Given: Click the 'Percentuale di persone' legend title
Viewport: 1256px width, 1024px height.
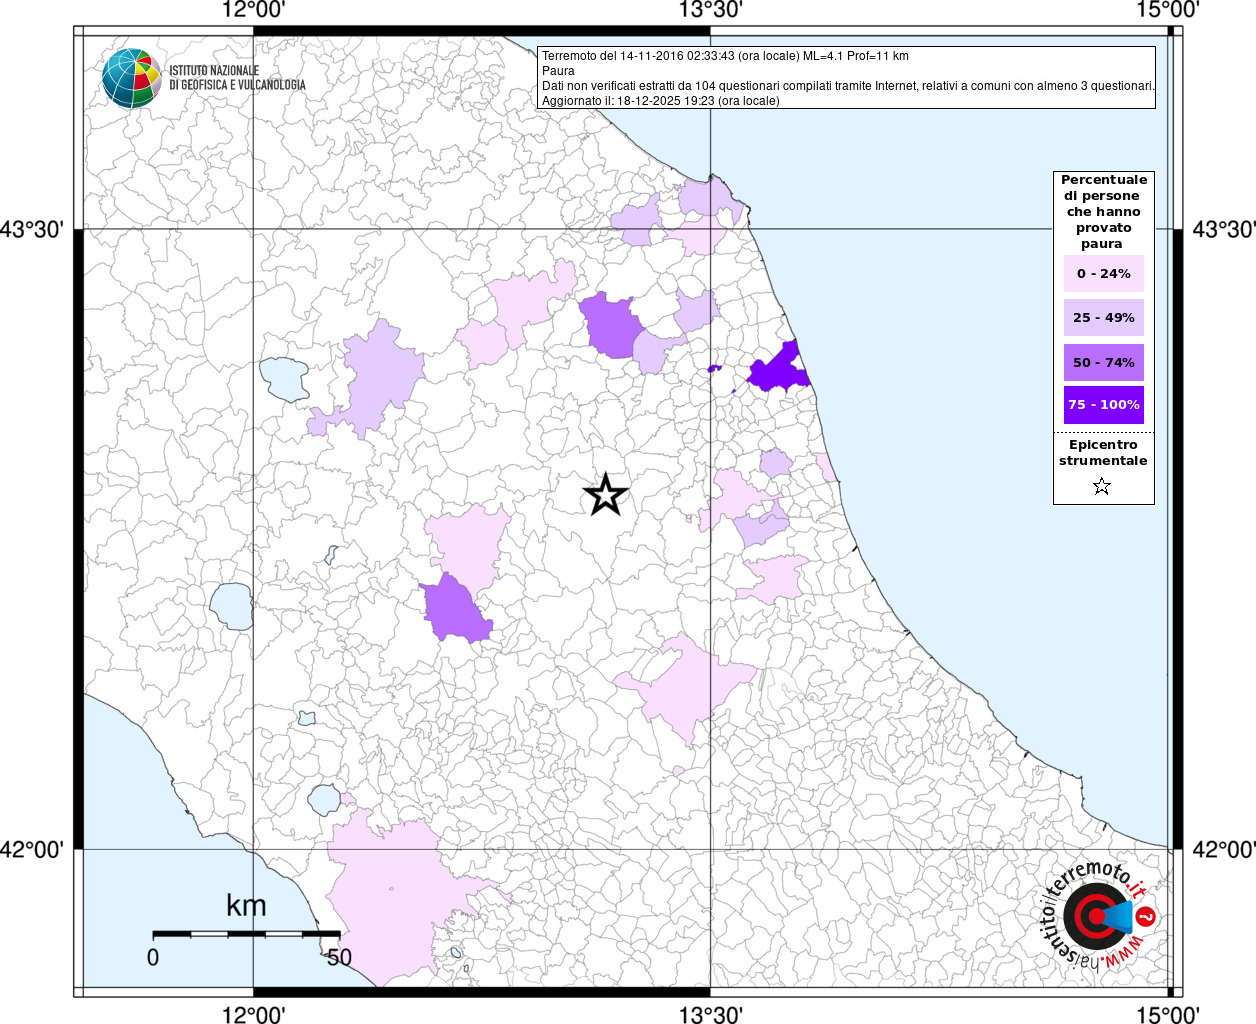Looking at the screenshot, I should point(1103,211).
